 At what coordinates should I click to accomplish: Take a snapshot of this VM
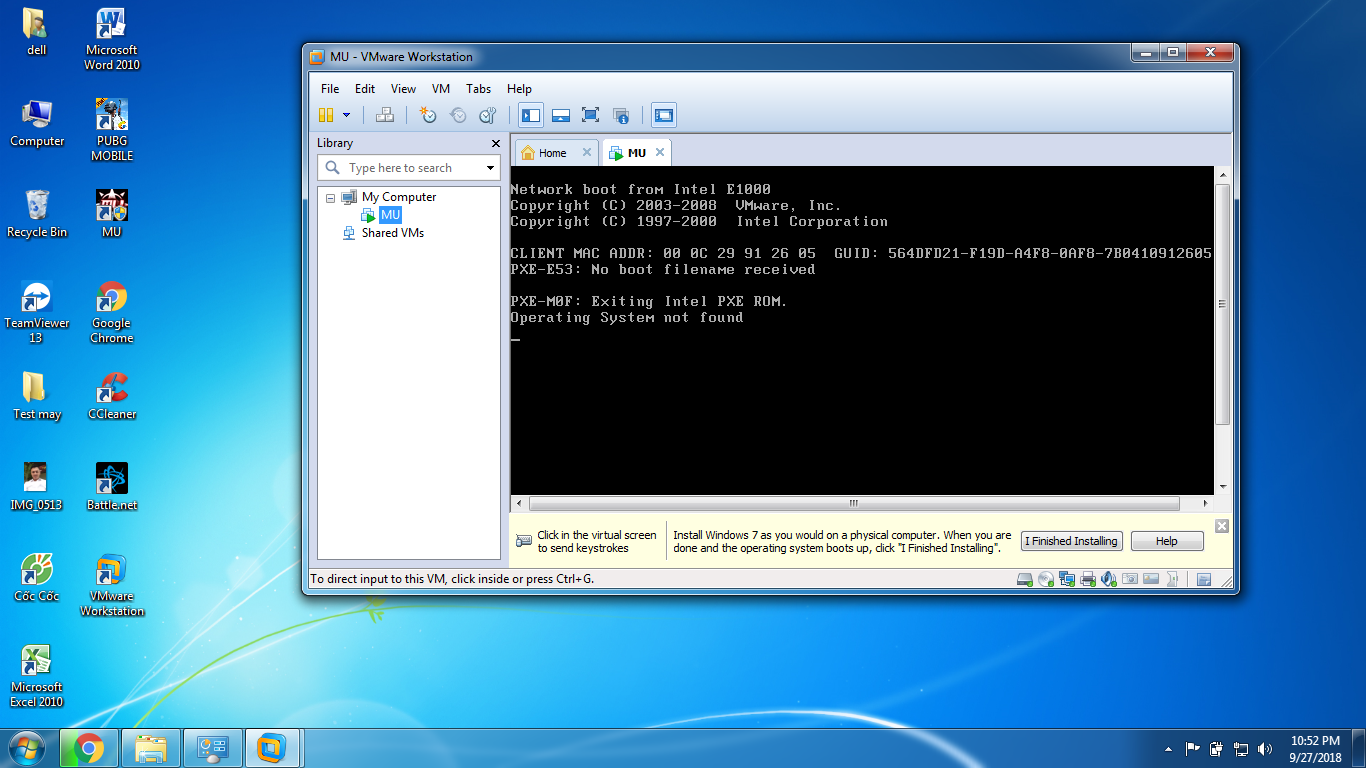pyautogui.click(x=428, y=115)
